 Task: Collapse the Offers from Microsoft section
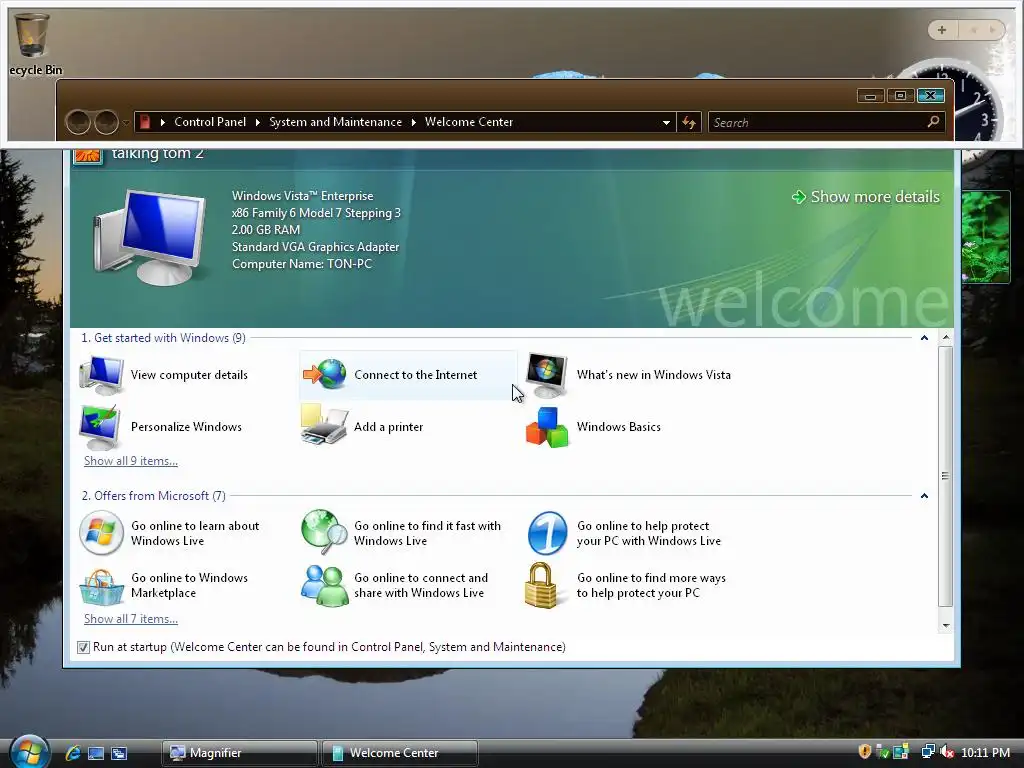924,496
